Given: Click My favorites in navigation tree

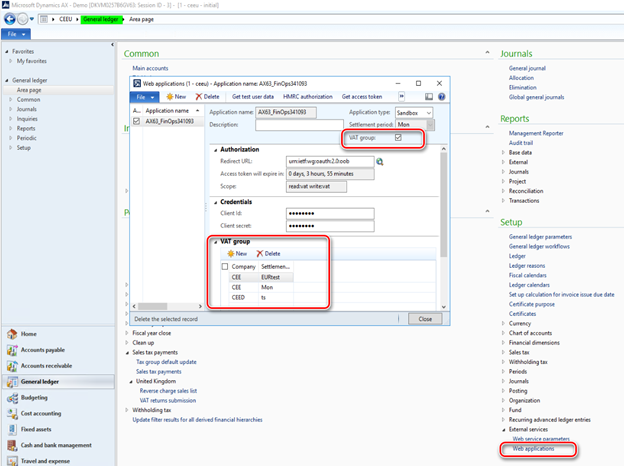Looking at the screenshot, I should point(31,61).
